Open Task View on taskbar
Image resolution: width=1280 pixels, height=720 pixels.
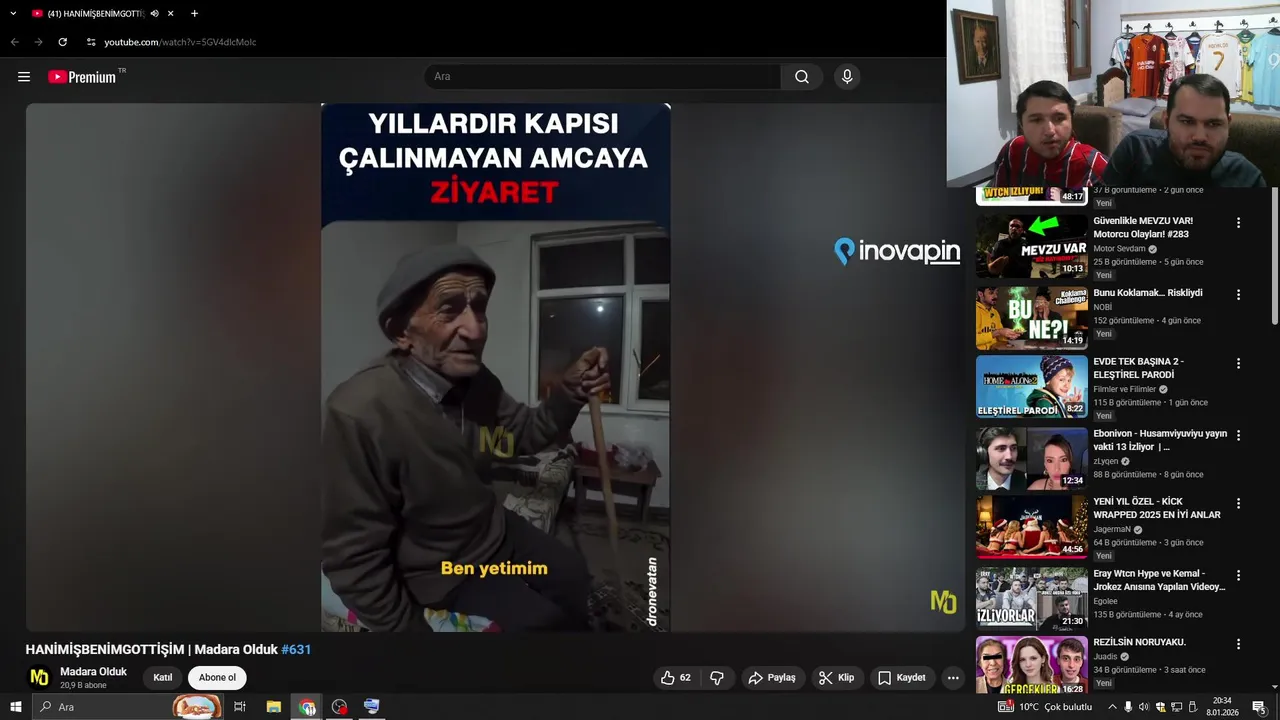tap(240, 707)
